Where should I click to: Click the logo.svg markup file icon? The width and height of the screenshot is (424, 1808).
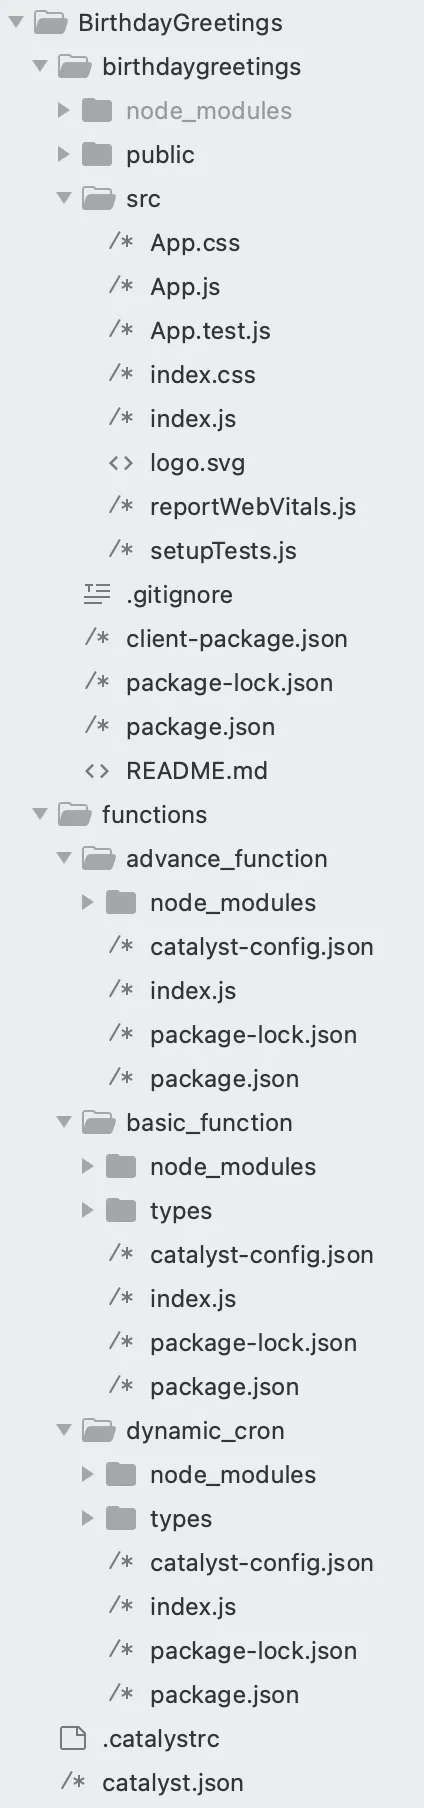point(121,463)
